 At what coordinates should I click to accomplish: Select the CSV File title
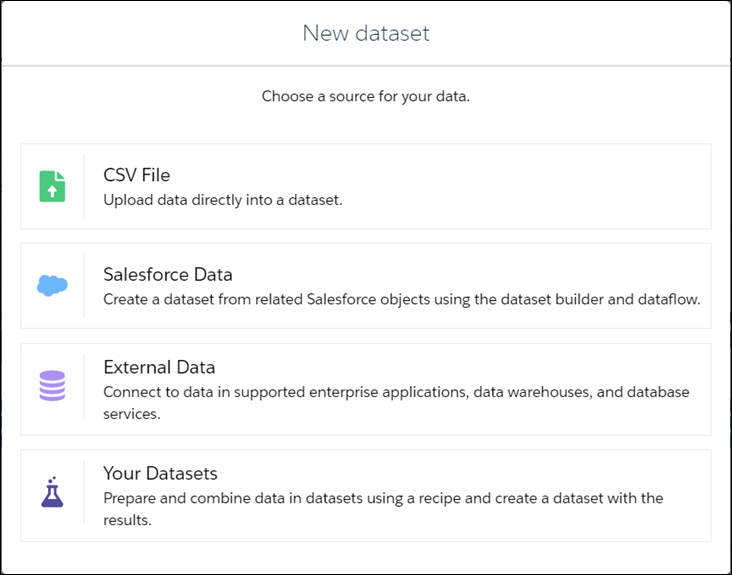tap(137, 175)
